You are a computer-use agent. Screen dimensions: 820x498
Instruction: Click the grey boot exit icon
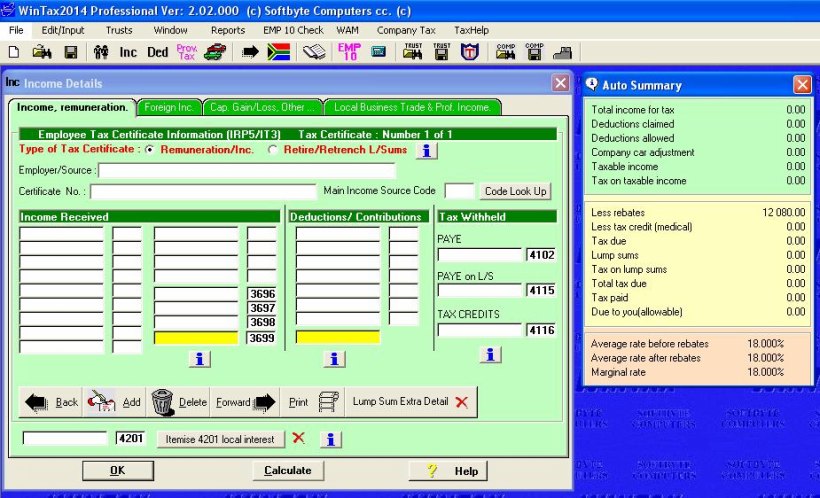[x=563, y=52]
